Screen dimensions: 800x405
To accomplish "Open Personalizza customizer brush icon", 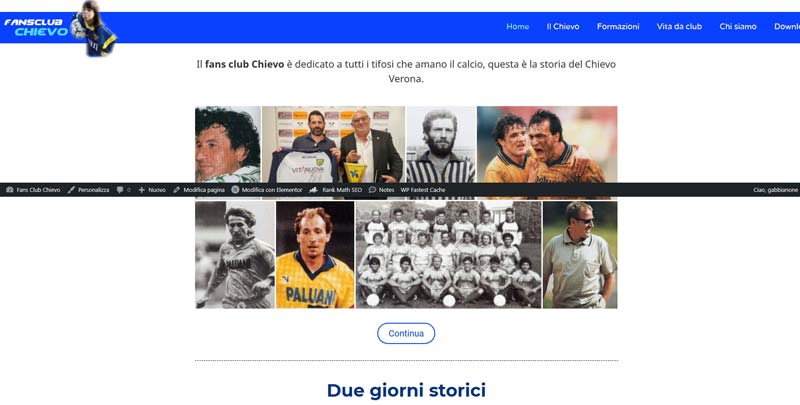I will click(x=71, y=189).
